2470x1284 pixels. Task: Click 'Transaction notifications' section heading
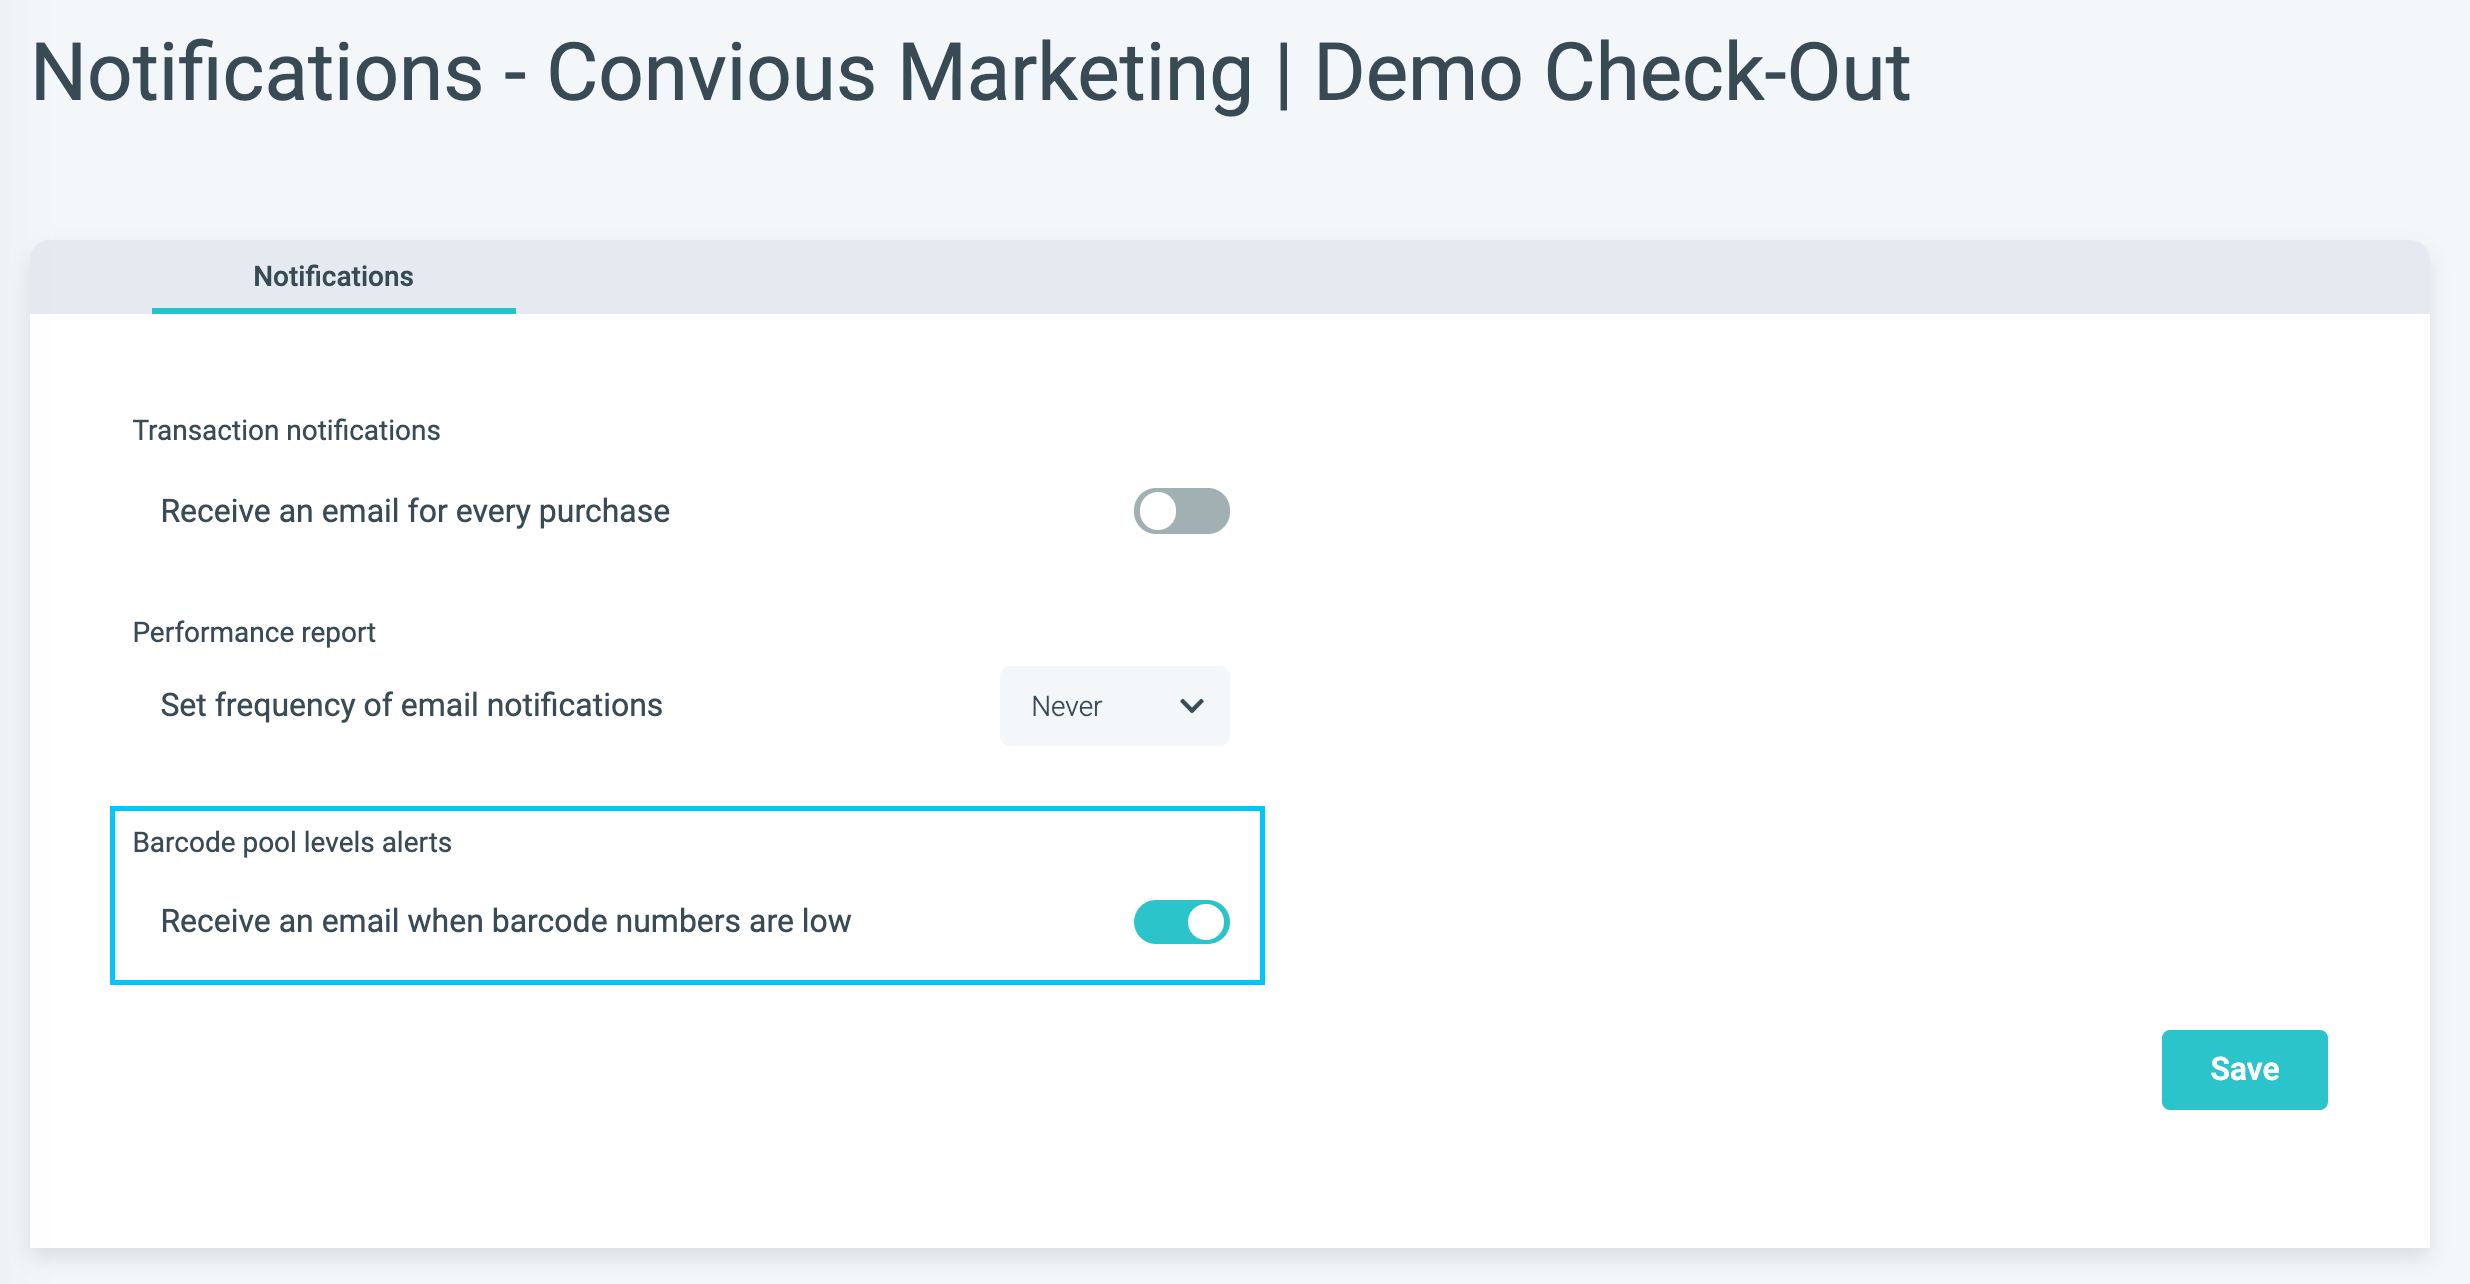(x=286, y=430)
